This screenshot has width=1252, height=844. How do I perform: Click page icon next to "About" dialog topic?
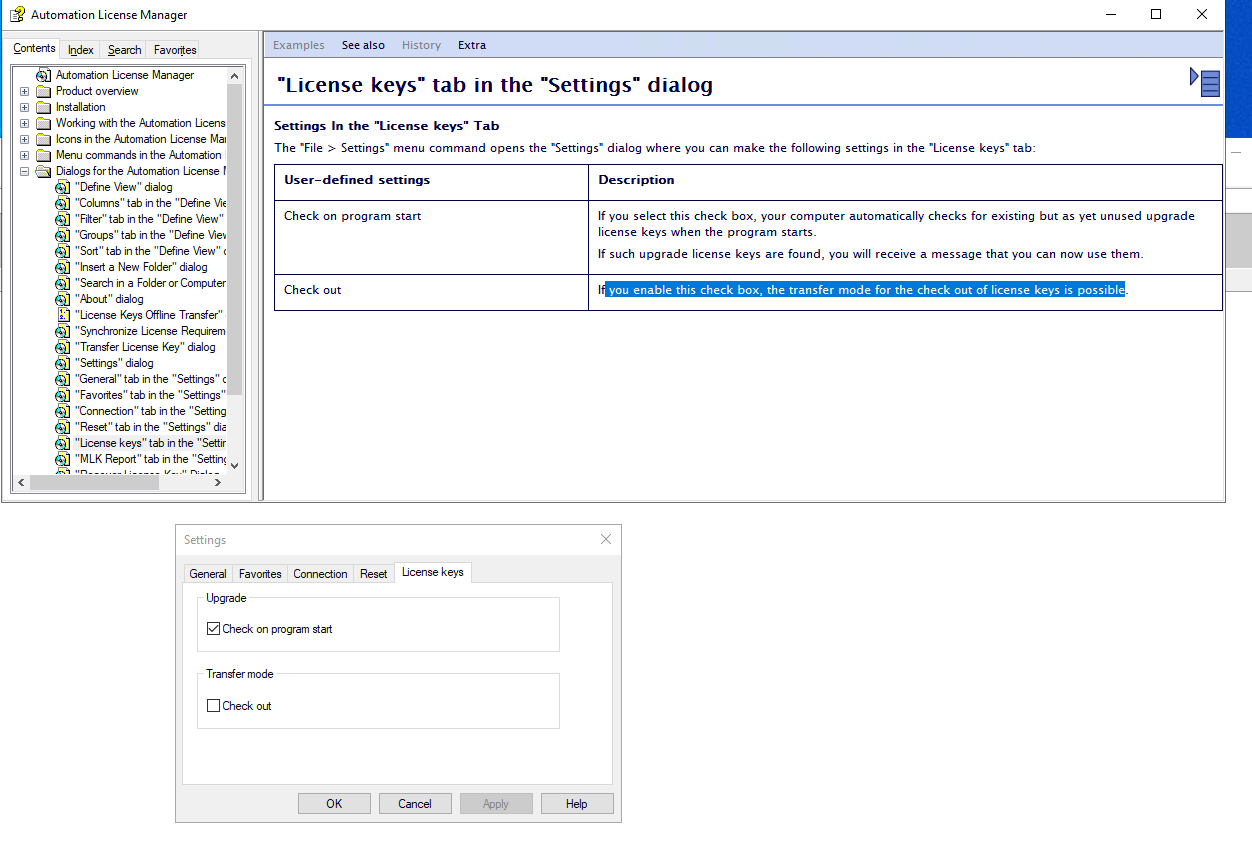(62, 299)
